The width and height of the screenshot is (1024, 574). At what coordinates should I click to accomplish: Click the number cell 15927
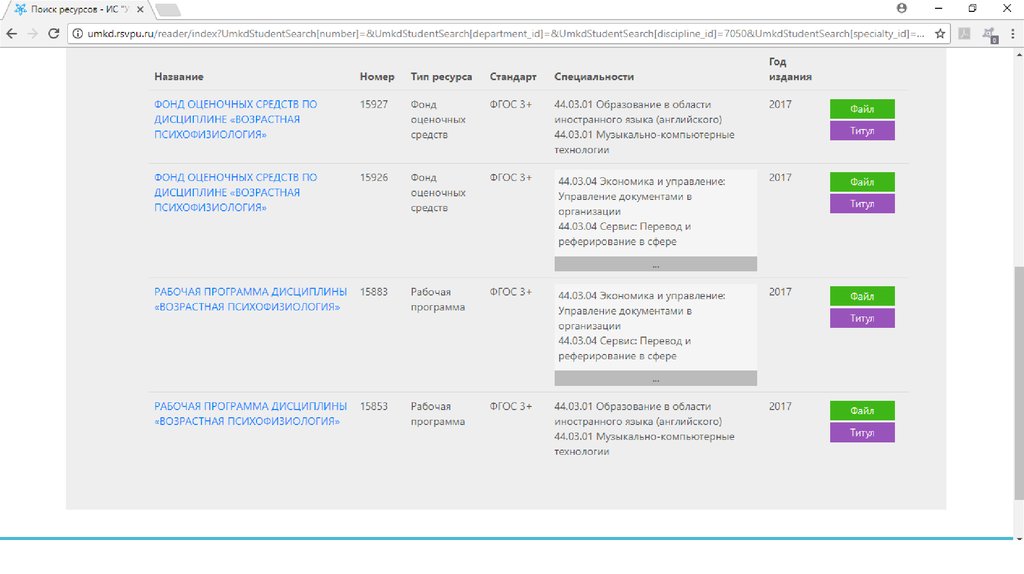point(374,104)
